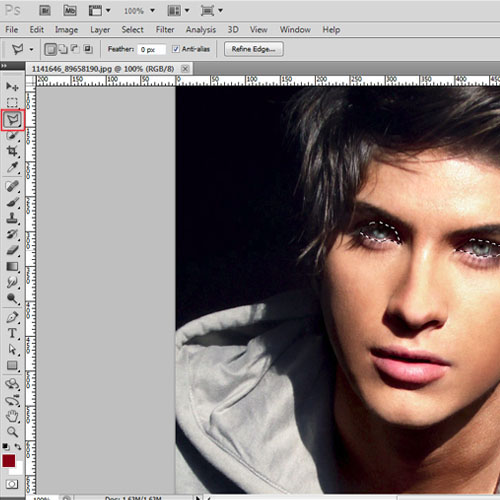
Task: Collapse the toolbox with double-arrow
Action: click(4, 66)
